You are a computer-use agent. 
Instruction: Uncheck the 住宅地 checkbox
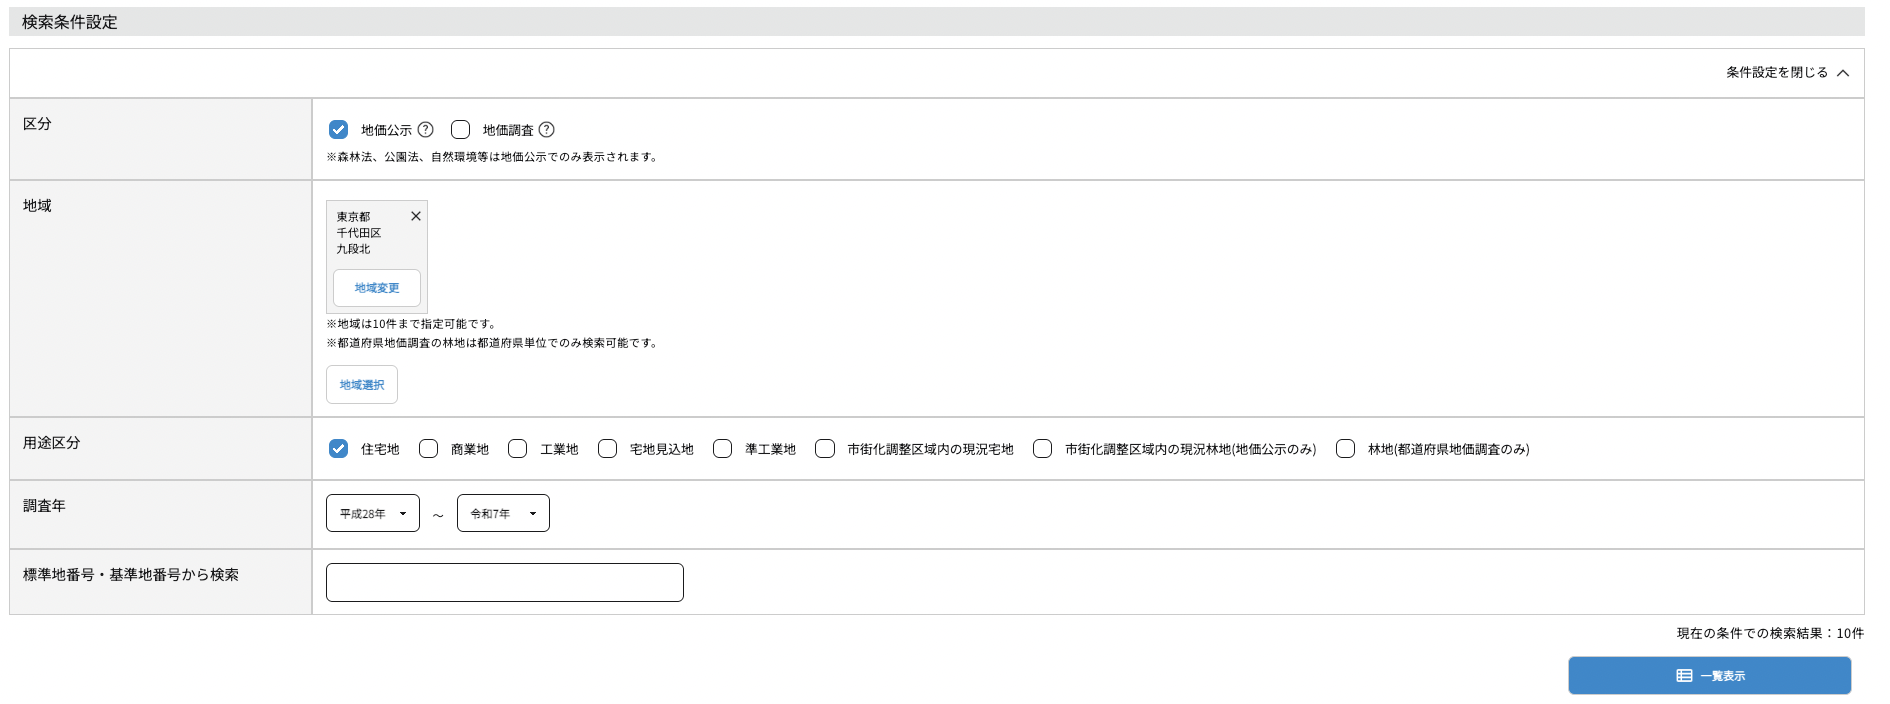[338, 449]
